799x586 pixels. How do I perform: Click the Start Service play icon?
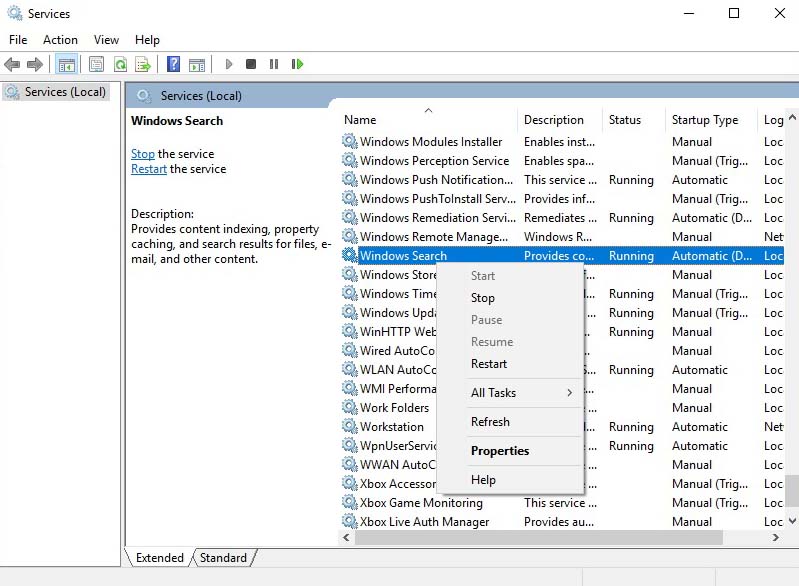coord(228,64)
